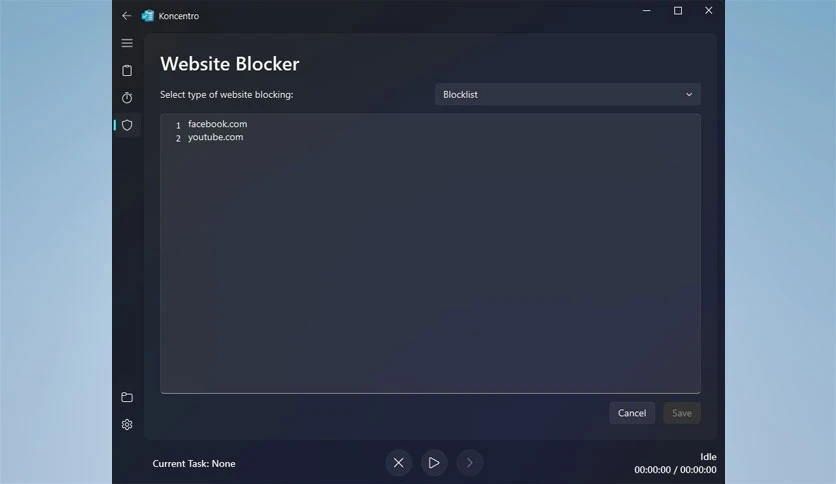Start the timer with play button
Screen dimensions: 836x484
[x=434, y=463]
